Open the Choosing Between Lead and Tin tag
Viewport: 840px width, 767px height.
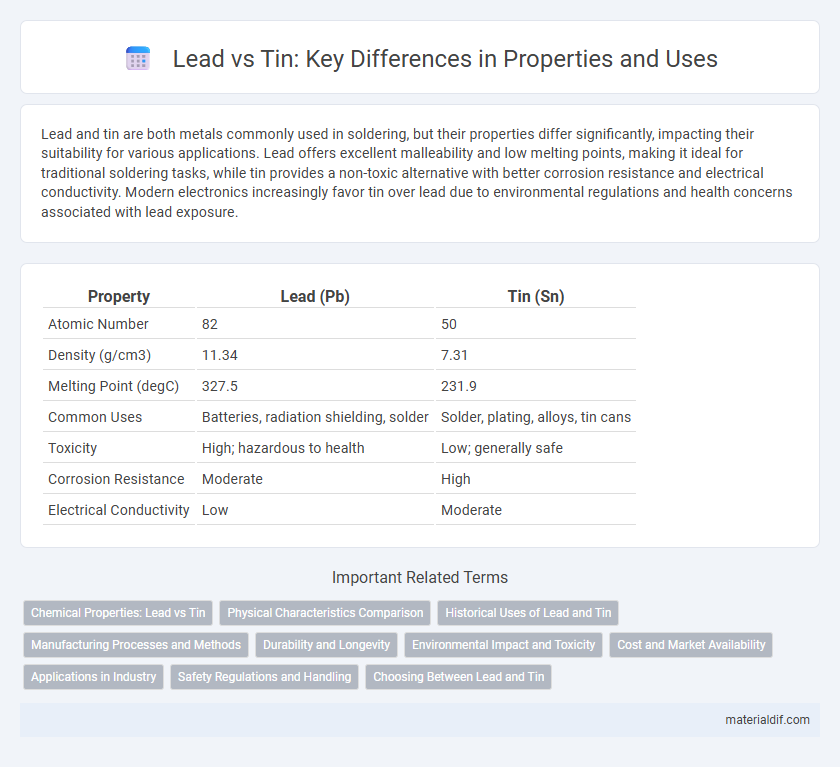[x=459, y=677]
